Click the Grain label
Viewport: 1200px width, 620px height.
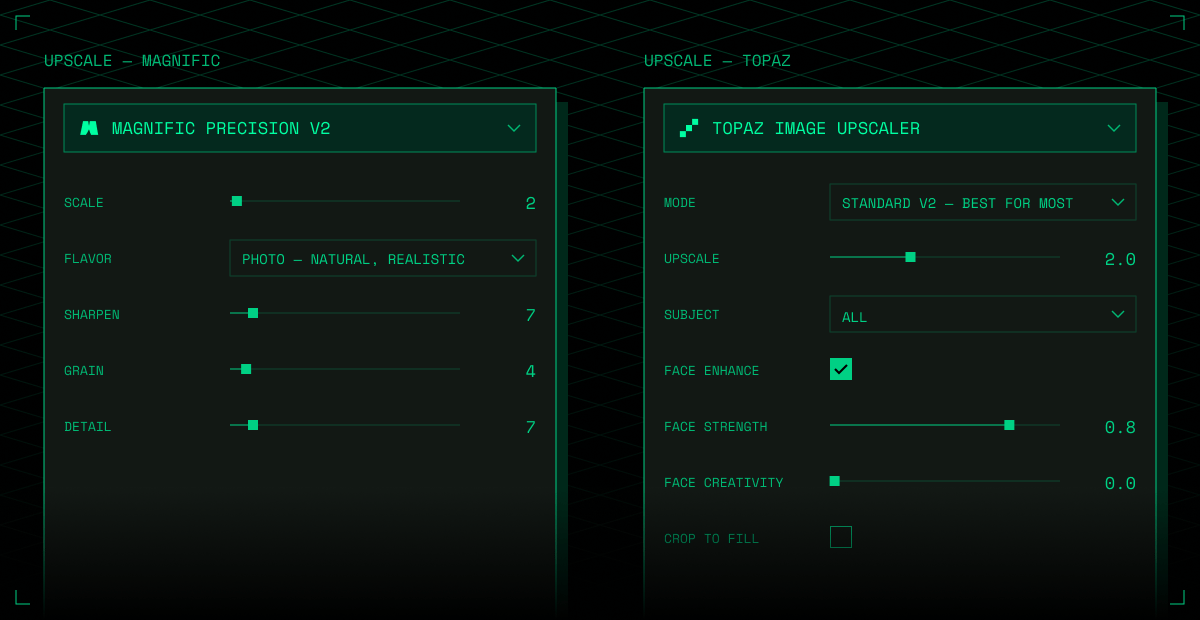[x=84, y=371]
